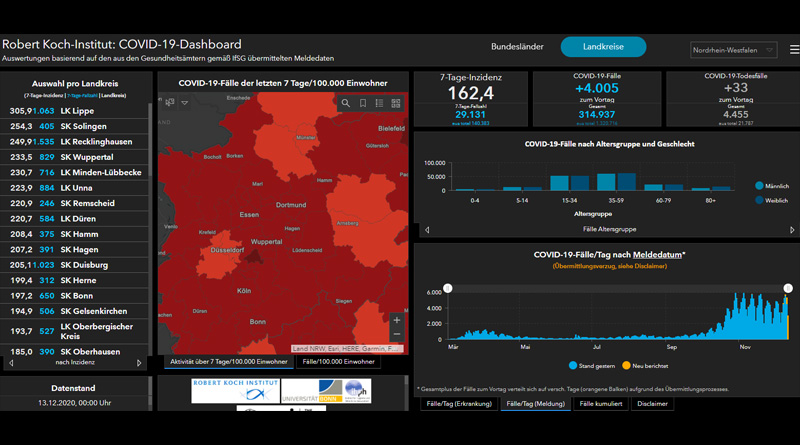Open the map search tool

click(346, 103)
